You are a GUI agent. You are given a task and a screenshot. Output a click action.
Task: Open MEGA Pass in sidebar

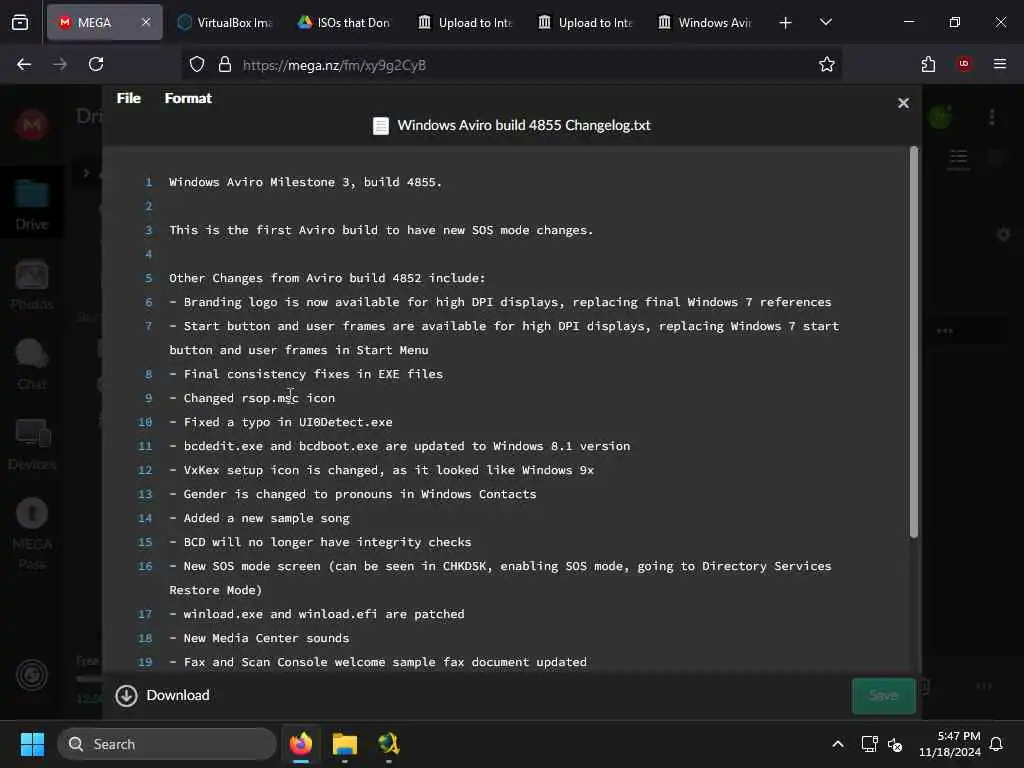(31, 534)
